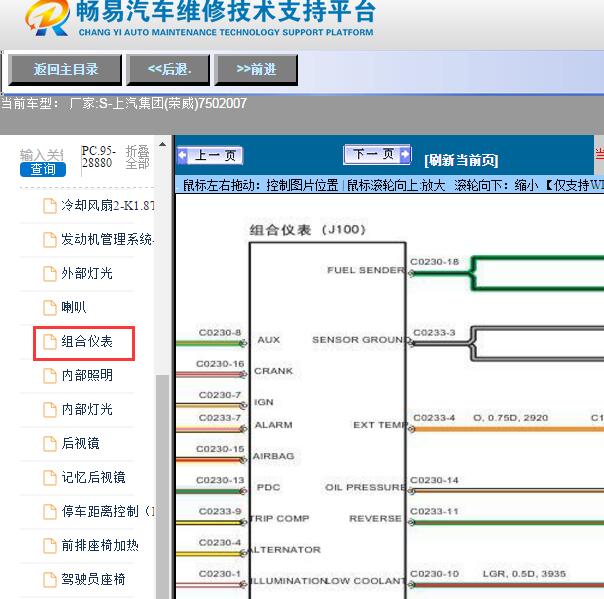Click the document icon beside 内部灯光

tap(50, 409)
